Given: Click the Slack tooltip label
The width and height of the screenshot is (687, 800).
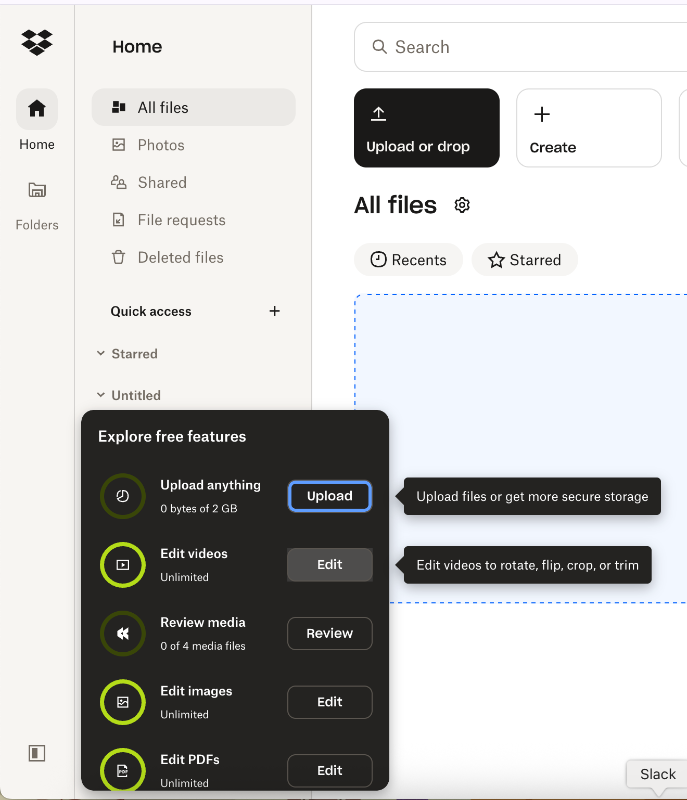Looking at the screenshot, I should coord(658,774).
